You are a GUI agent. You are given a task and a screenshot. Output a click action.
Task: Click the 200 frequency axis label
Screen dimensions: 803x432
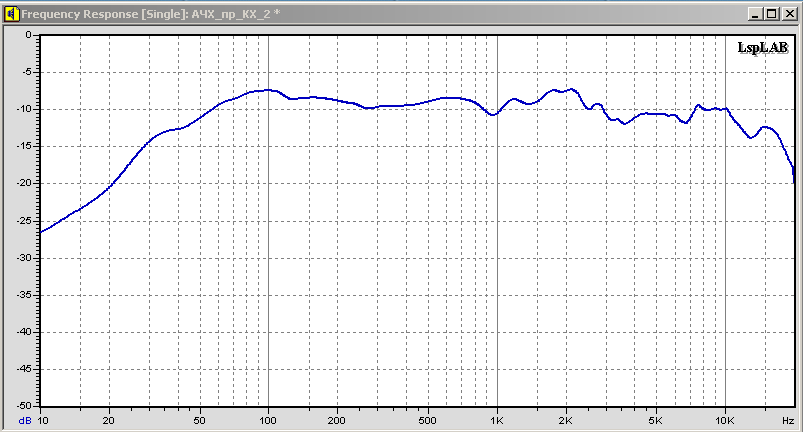click(336, 421)
